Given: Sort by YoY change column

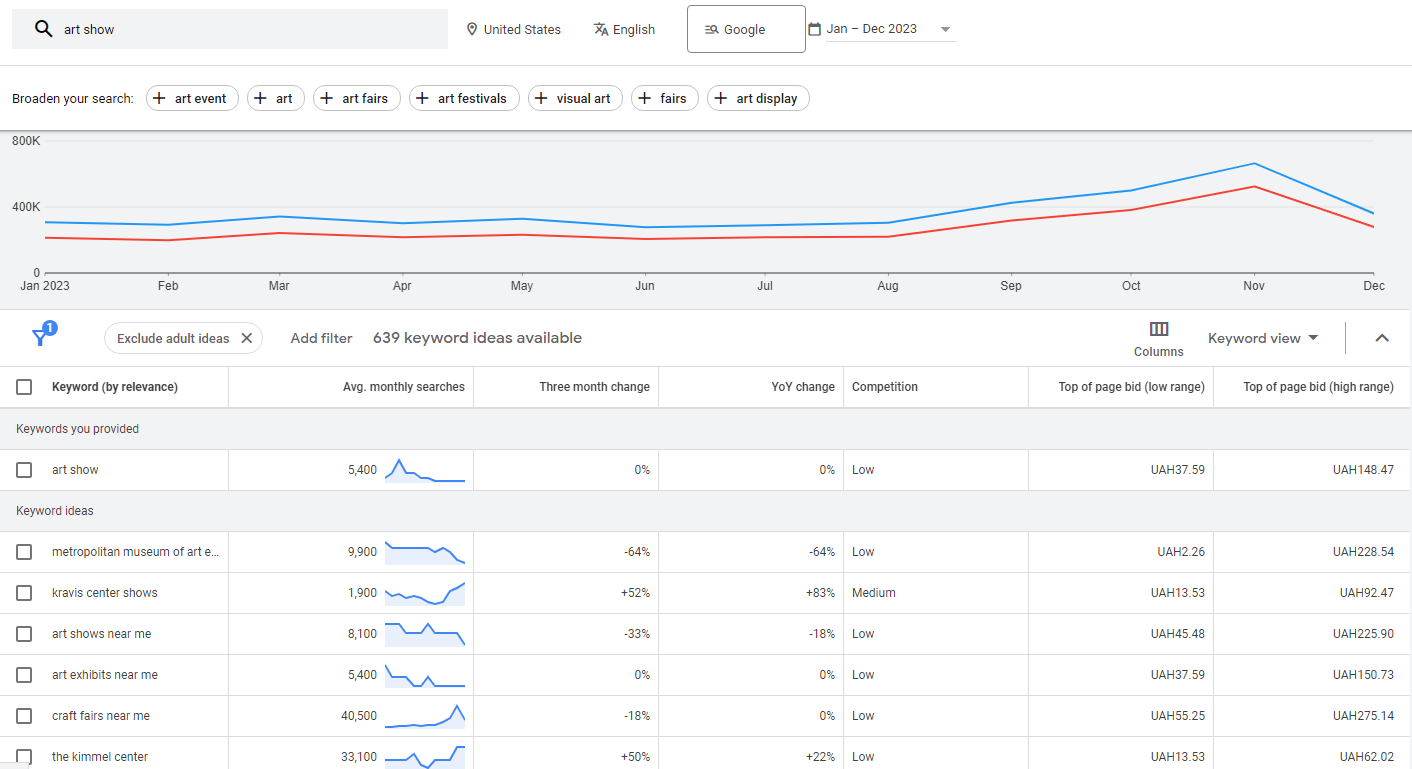Looking at the screenshot, I should (x=802, y=387).
